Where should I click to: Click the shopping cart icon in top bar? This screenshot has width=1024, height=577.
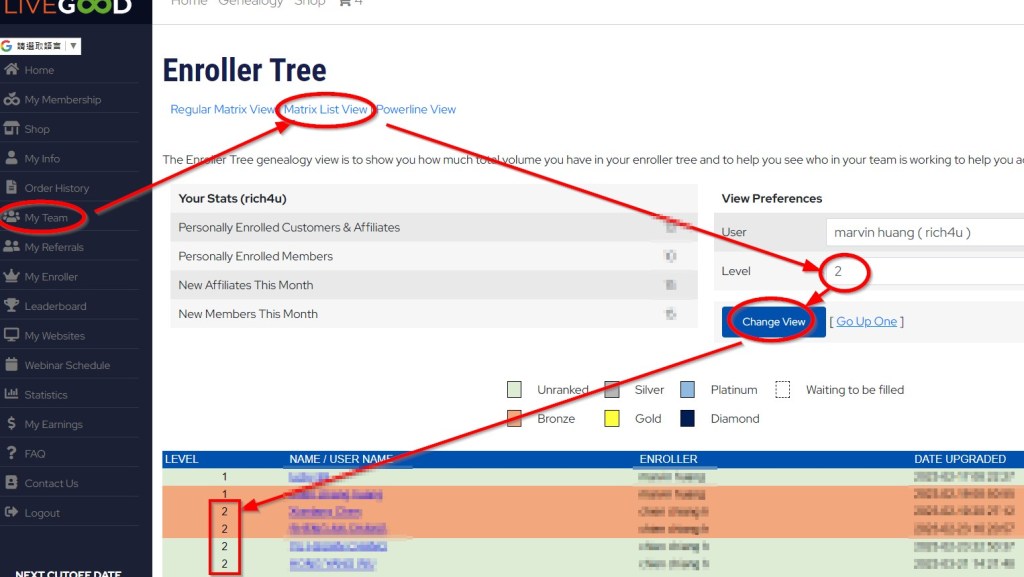point(345,3)
